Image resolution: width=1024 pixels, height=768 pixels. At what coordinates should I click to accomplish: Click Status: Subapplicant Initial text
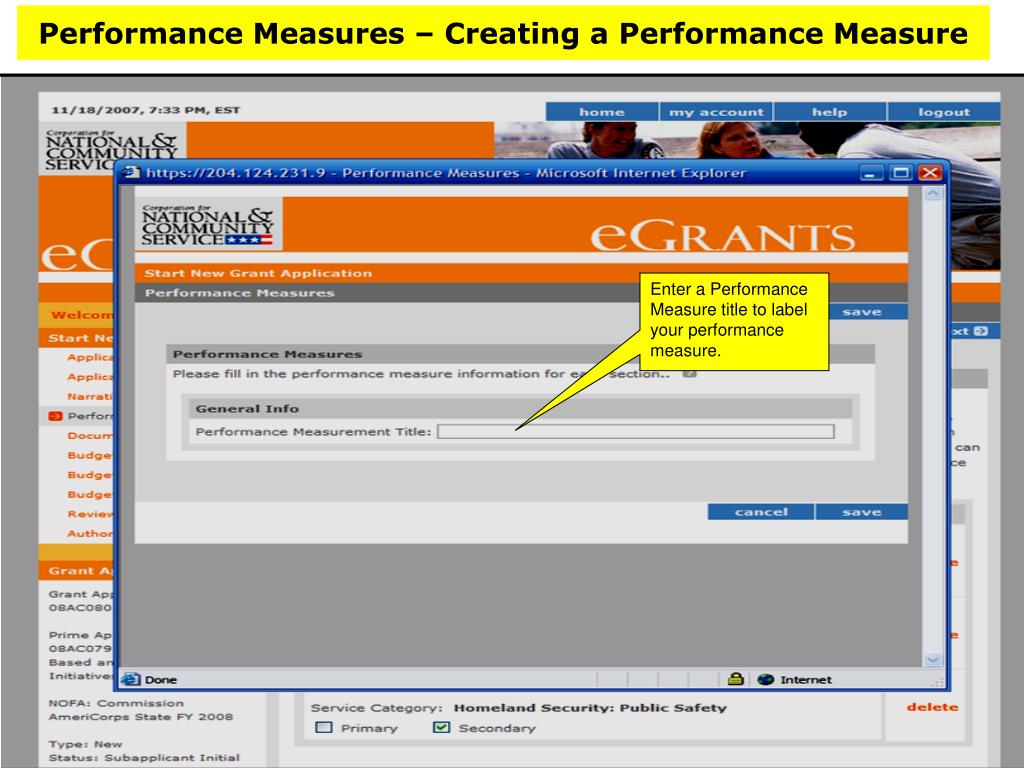coord(144,758)
